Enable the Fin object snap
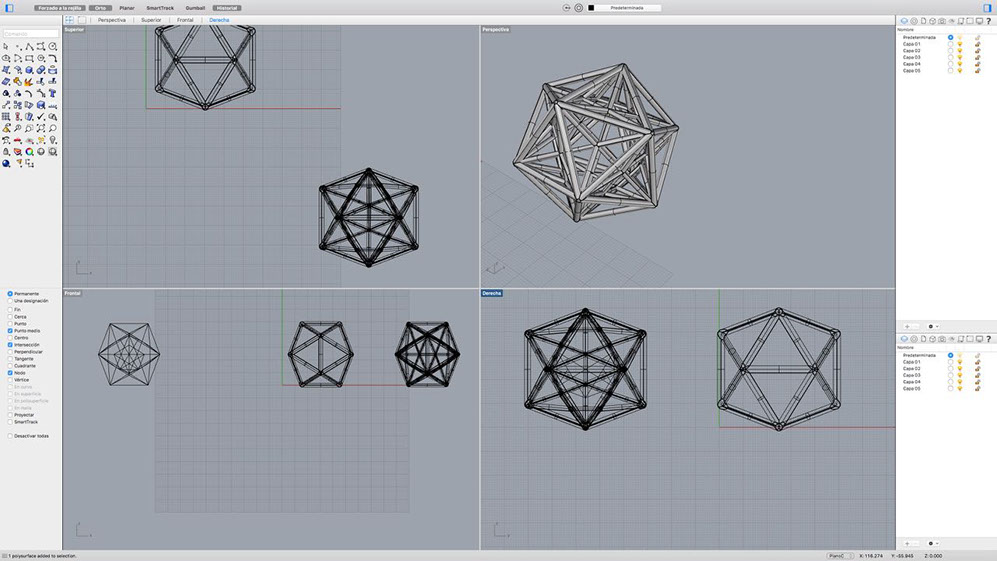Image resolution: width=997 pixels, height=561 pixels. tap(10, 310)
